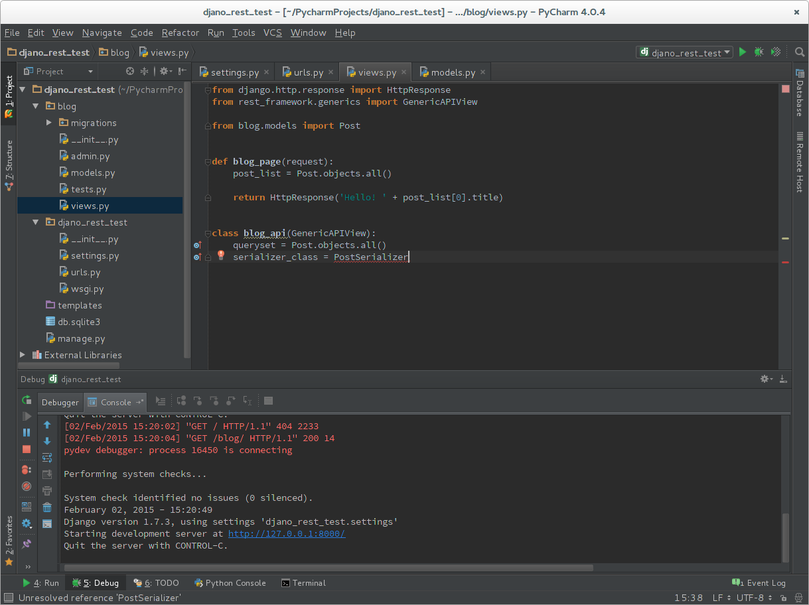Toggle the Remote Host side panel

[799, 162]
